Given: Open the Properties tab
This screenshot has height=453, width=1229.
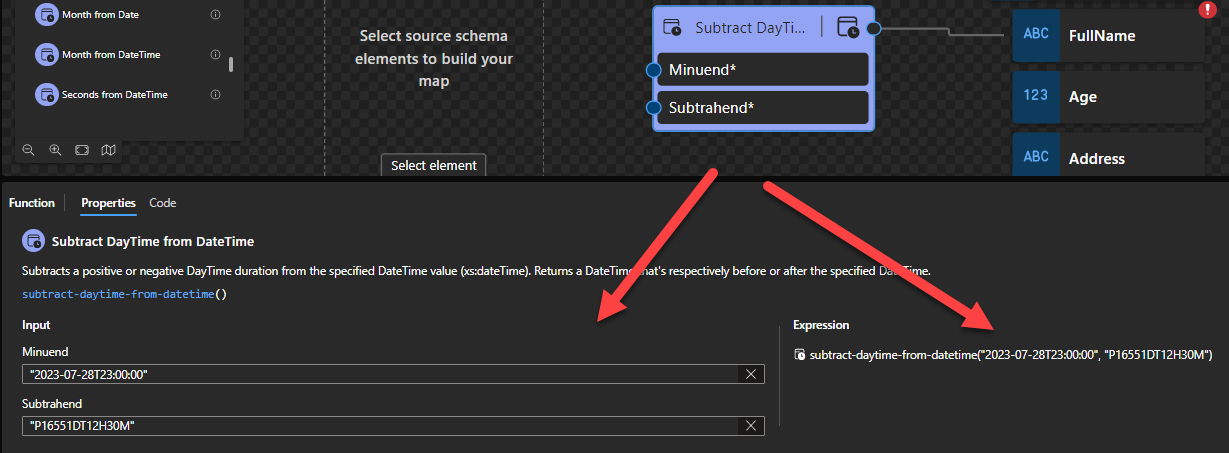Looking at the screenshot, I should pos(108,203).
